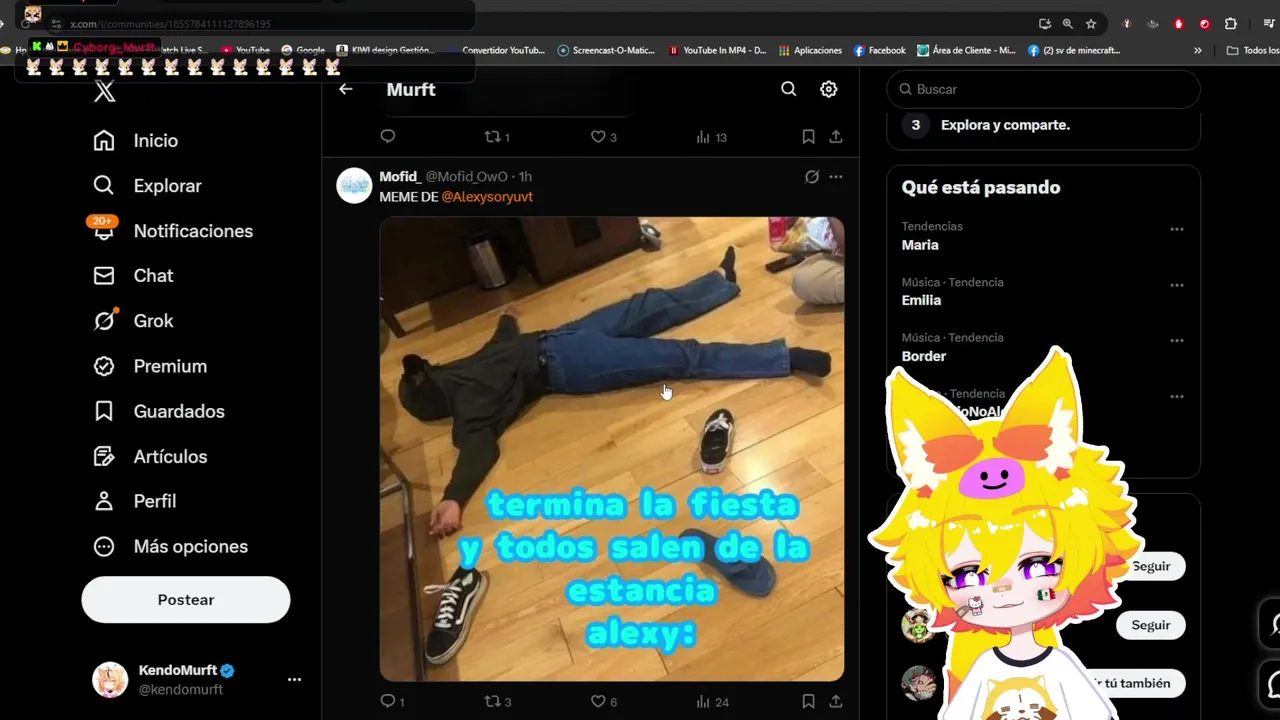
Task: Open the KendoMurft account menu dots
Action: [x=294, y=680]
